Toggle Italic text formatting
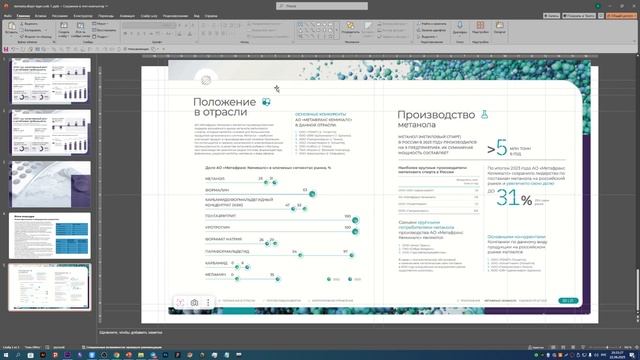 pyautogui.click(x=132, y=34)
